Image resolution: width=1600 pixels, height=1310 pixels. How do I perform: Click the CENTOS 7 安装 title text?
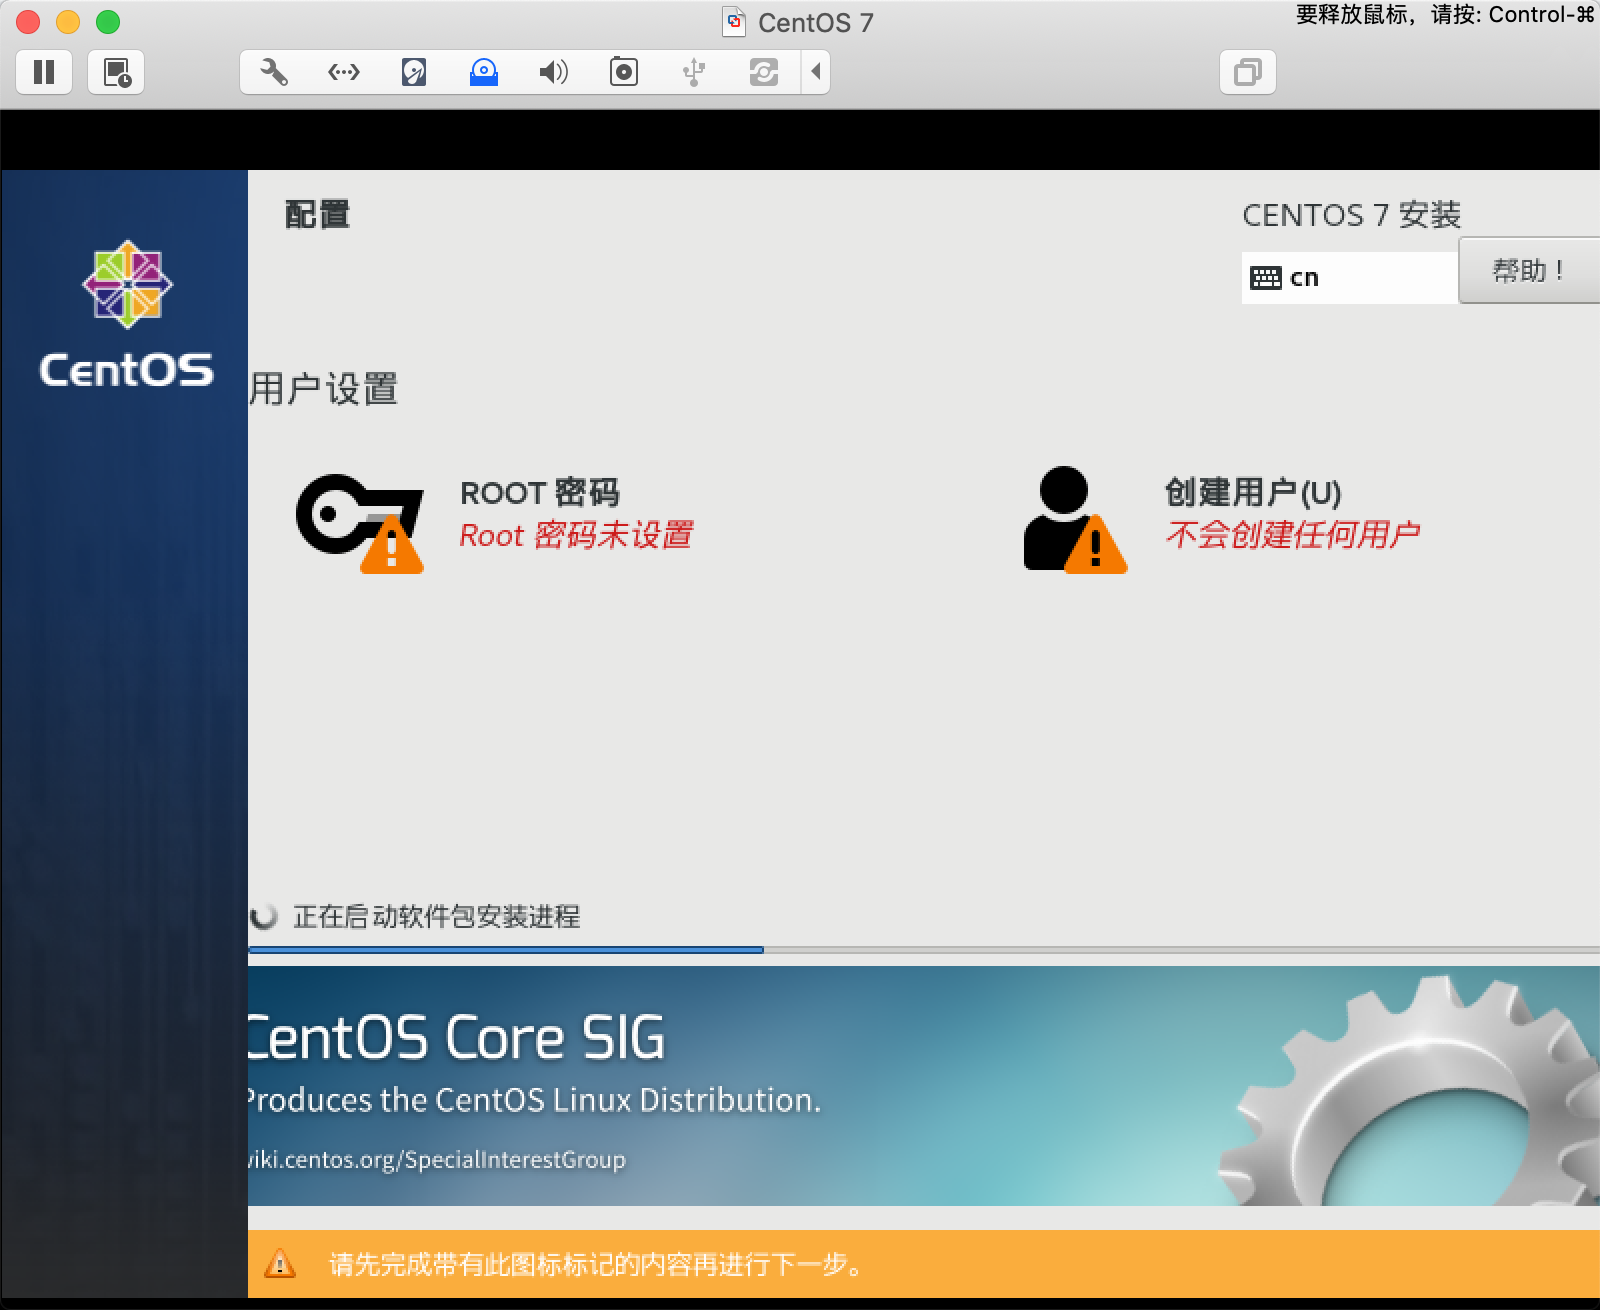pyautogui.click(x=1352, y=215)
